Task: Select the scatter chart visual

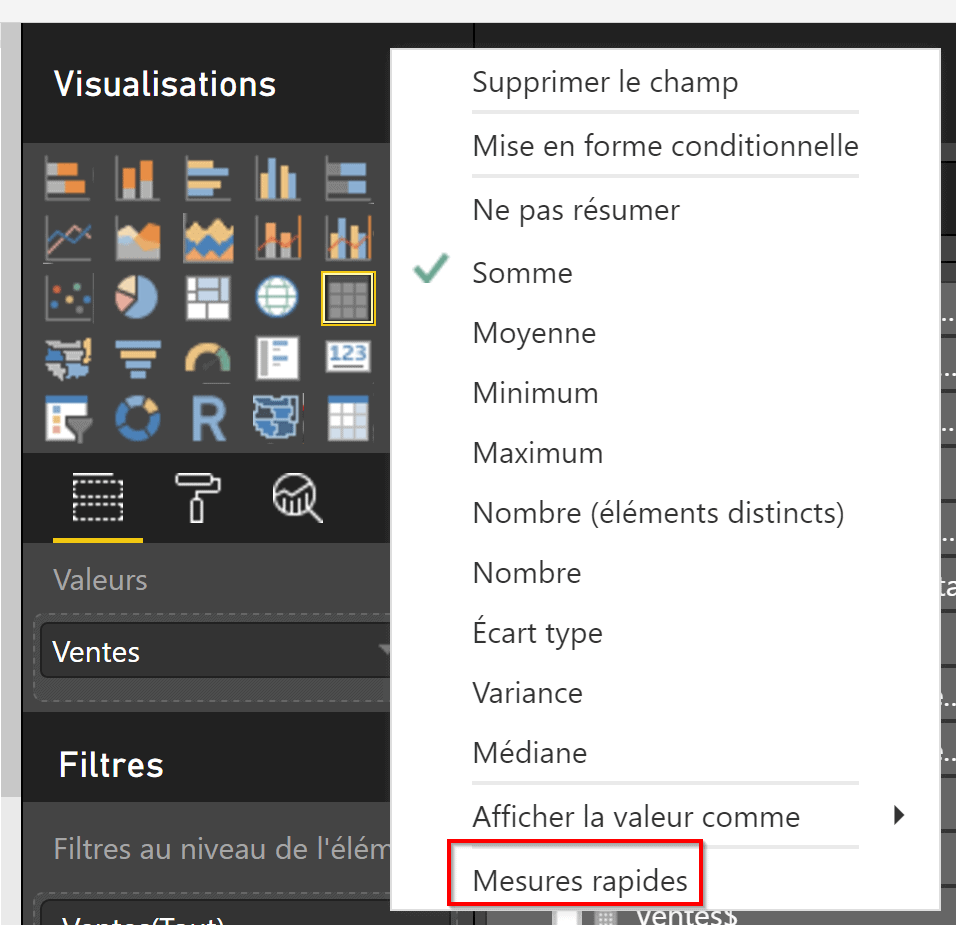Action: [x=68, y=297]
